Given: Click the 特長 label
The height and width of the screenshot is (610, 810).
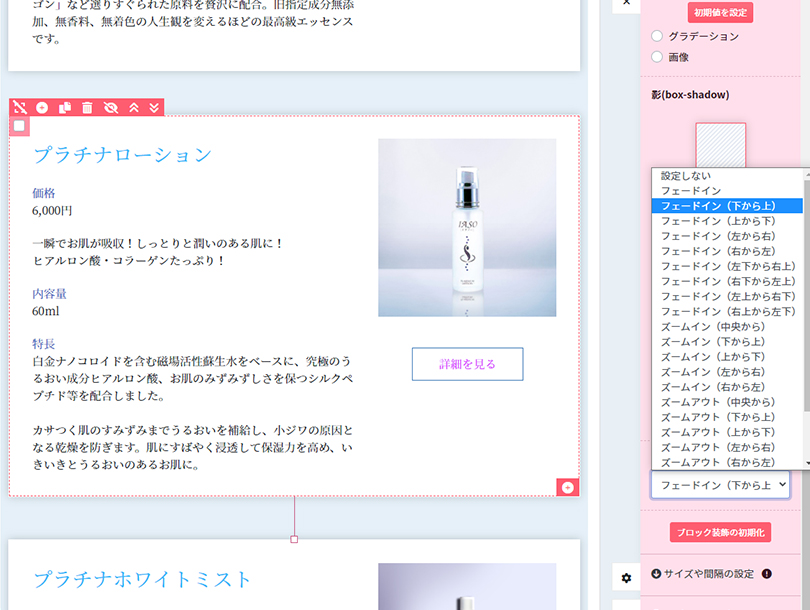Looking at the screenshot, I should 43,344.
